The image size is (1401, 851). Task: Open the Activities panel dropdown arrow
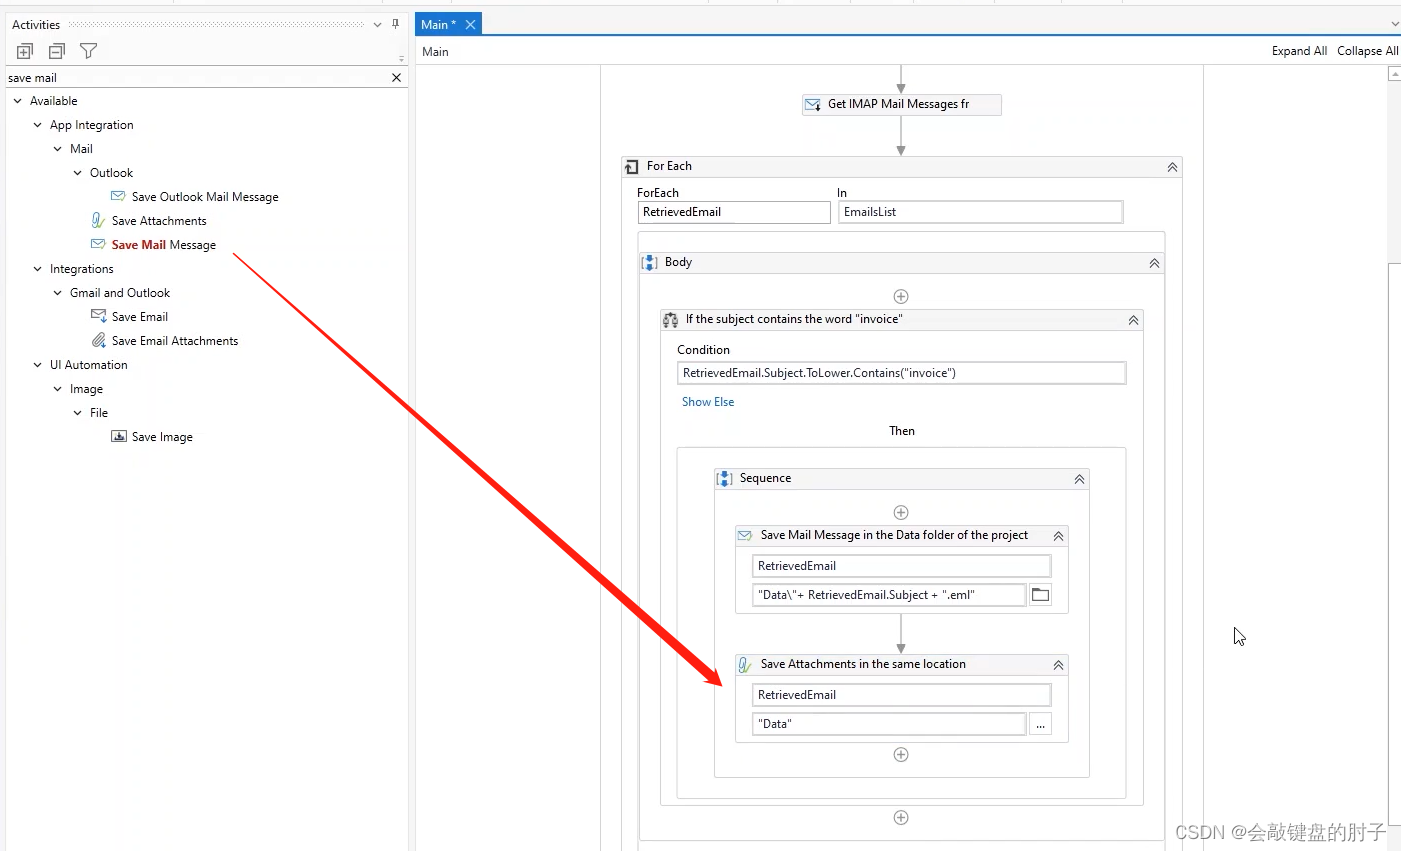click(377, 25)
